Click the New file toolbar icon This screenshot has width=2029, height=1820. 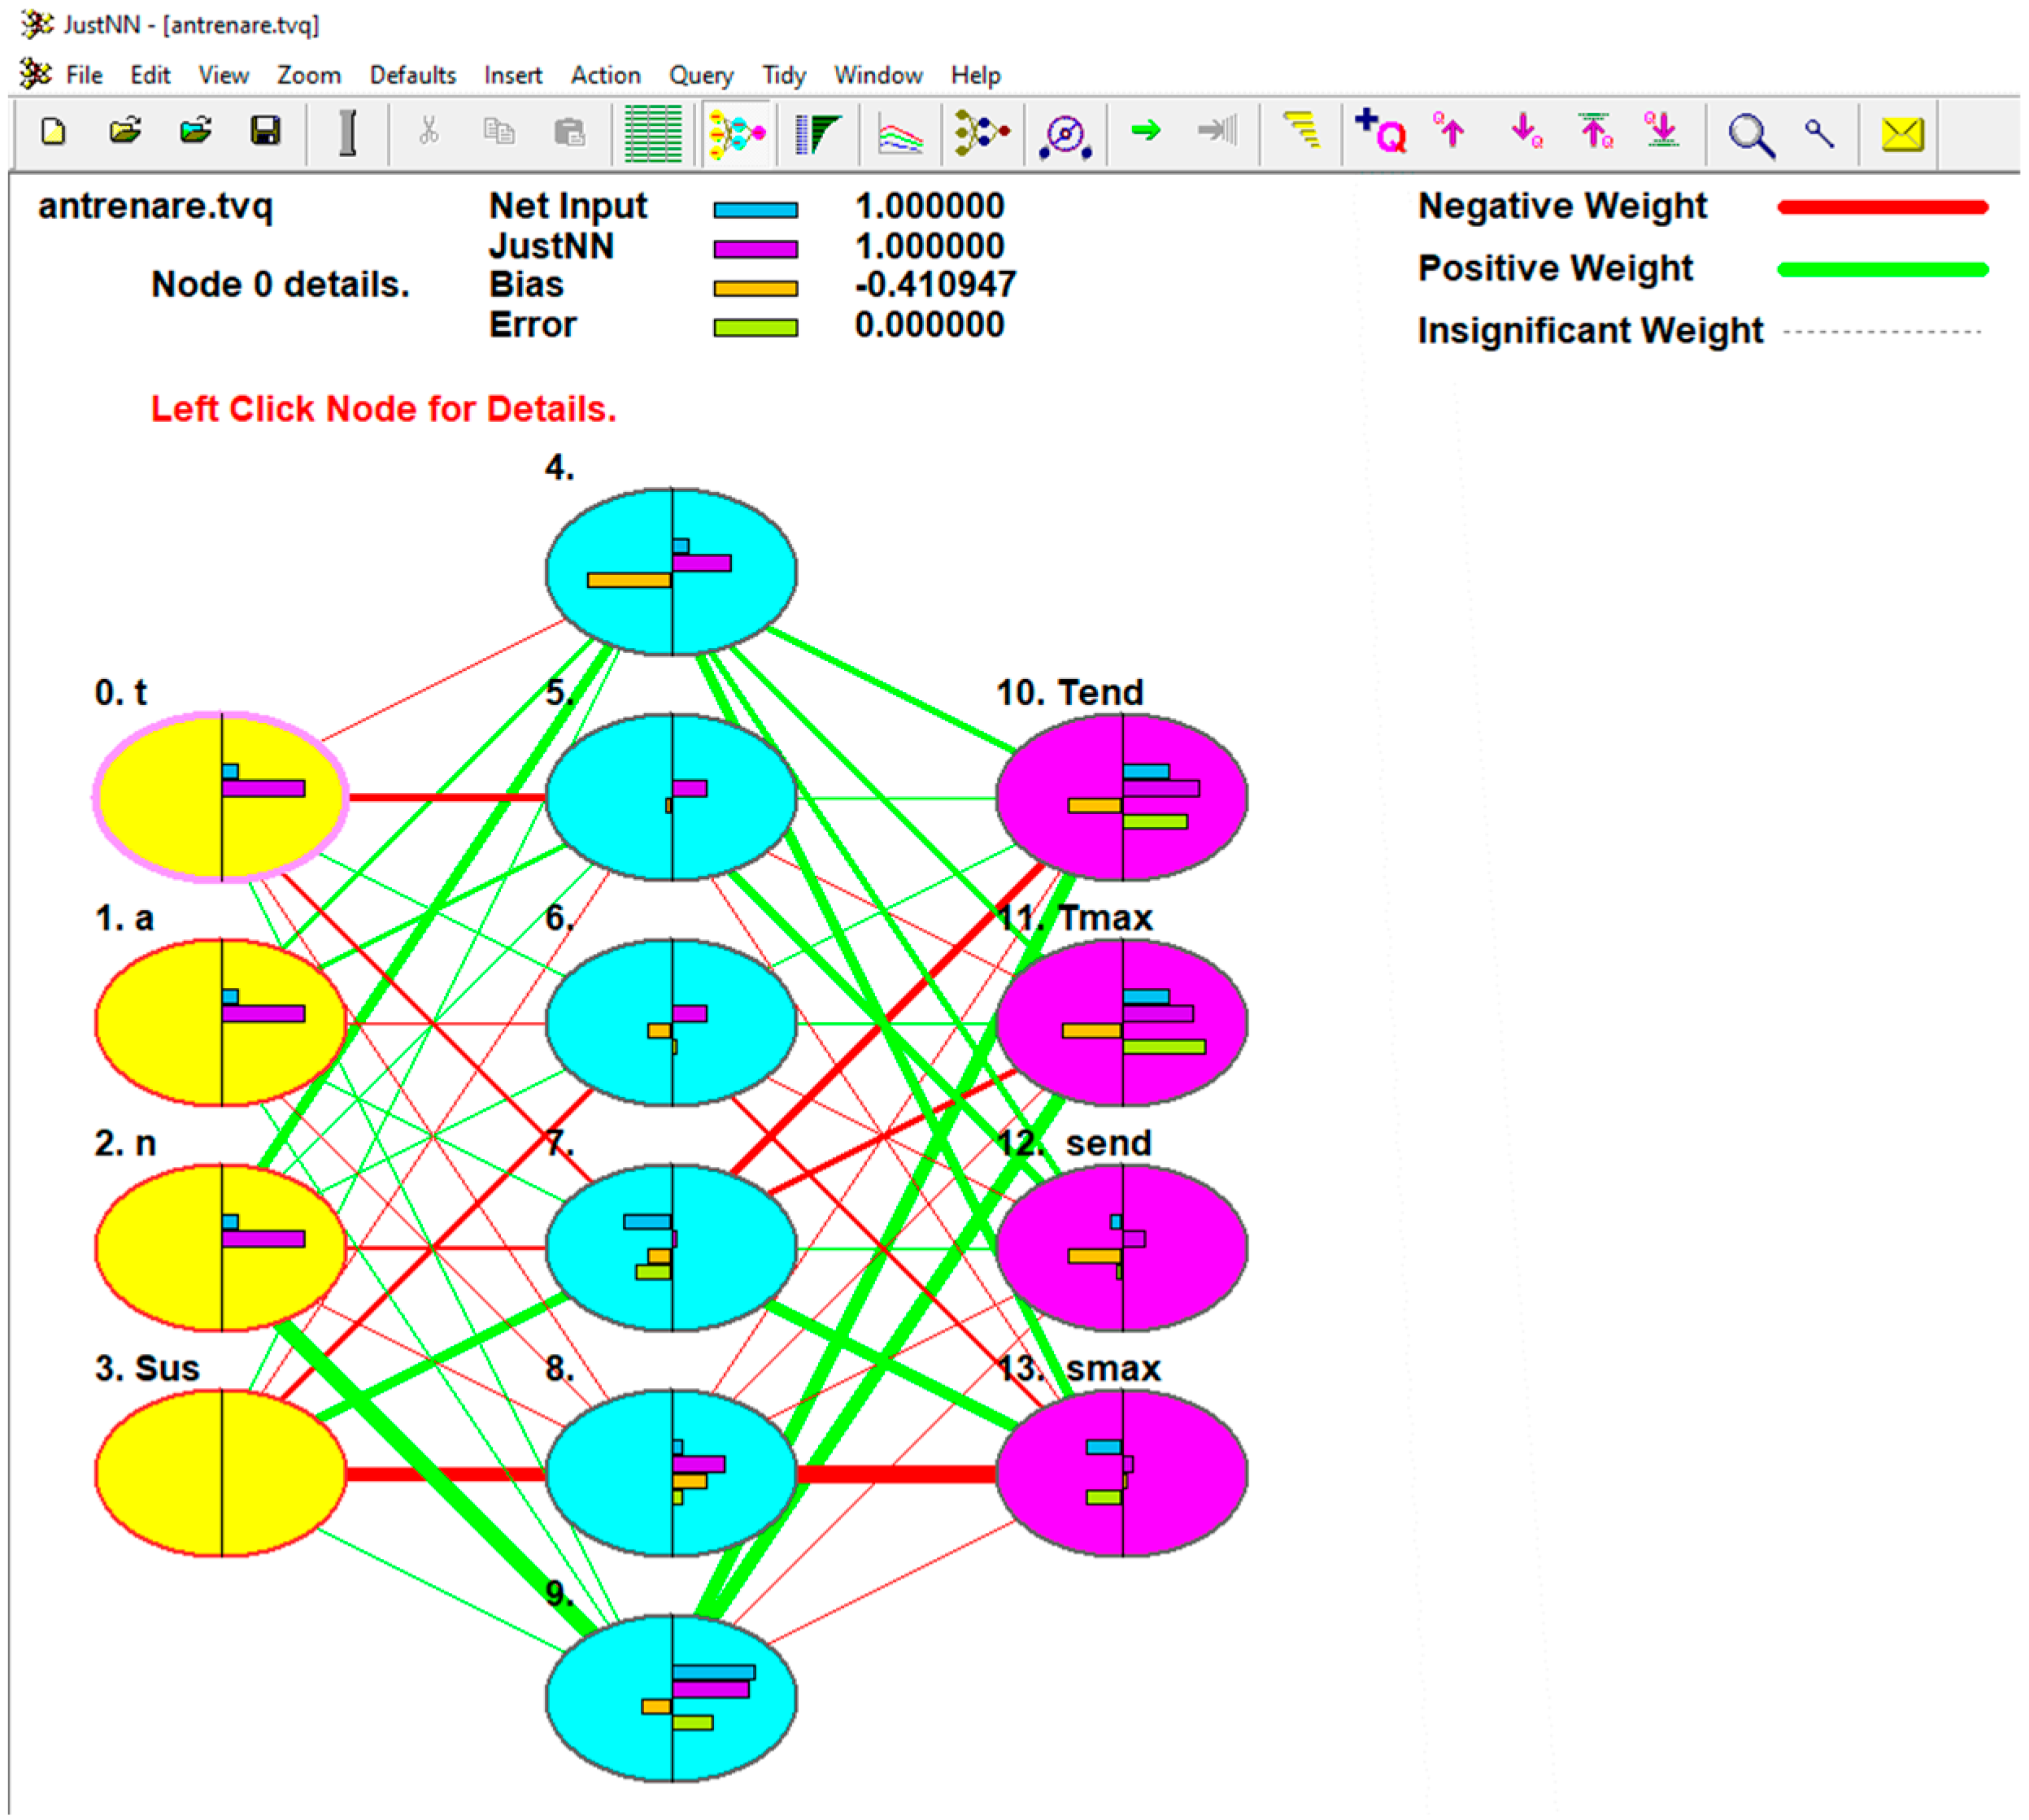tap(54, 132)
